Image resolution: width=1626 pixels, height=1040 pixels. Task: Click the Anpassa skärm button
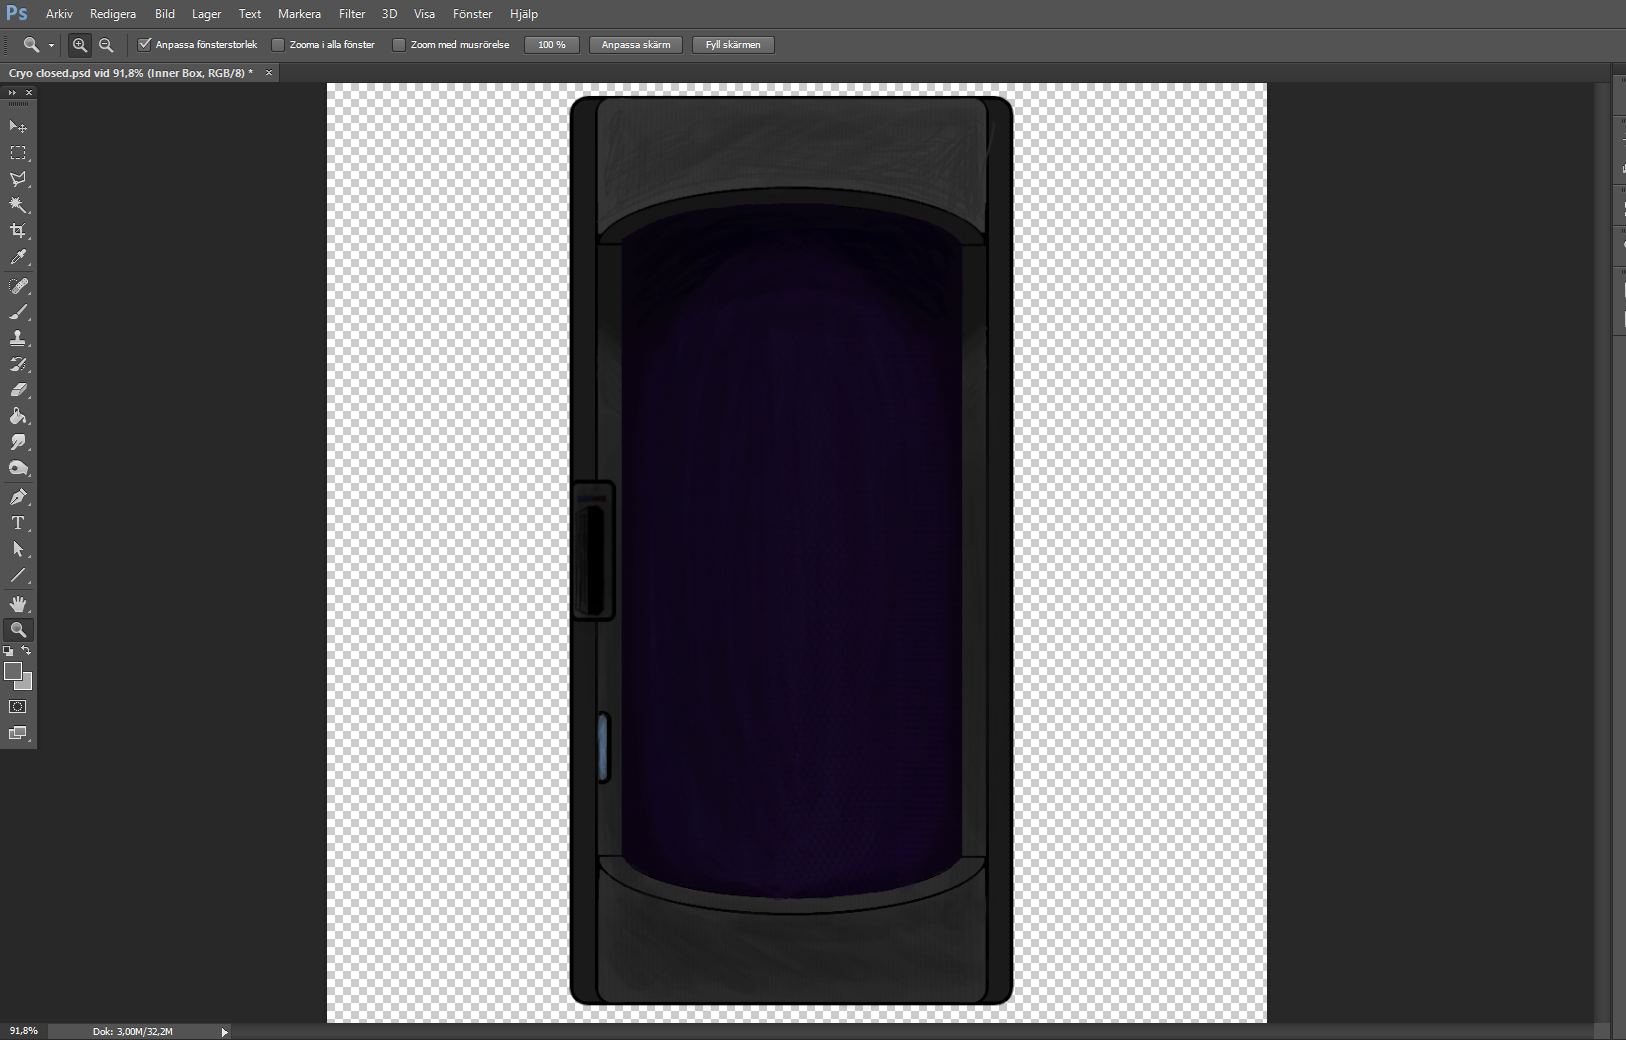pyautogui.click(x=636, y=45)
